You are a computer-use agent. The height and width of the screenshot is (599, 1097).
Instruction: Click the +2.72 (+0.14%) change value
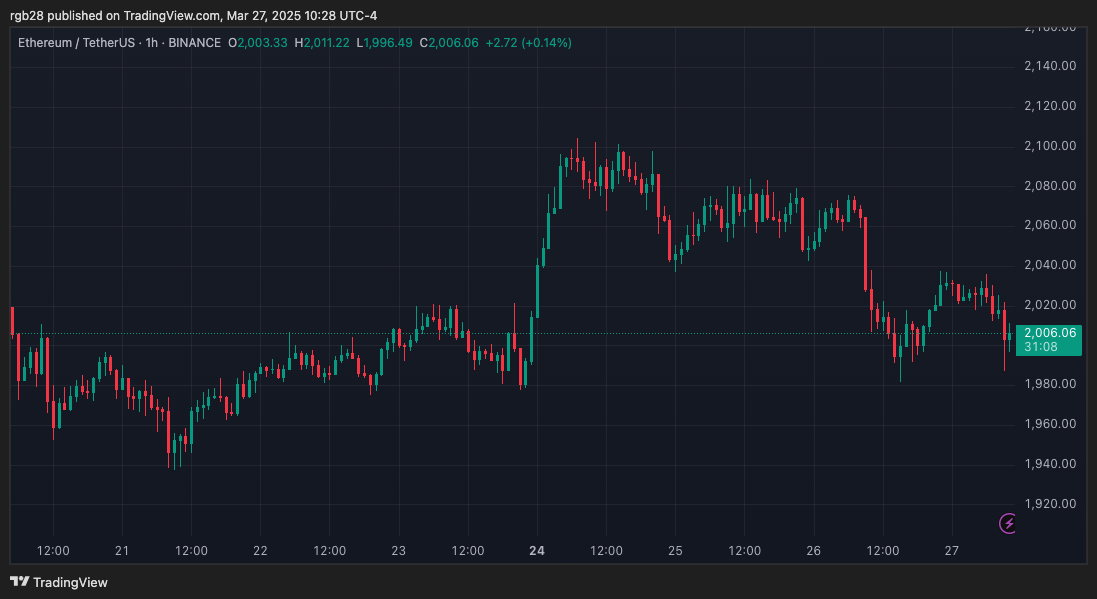click(528, 43)
